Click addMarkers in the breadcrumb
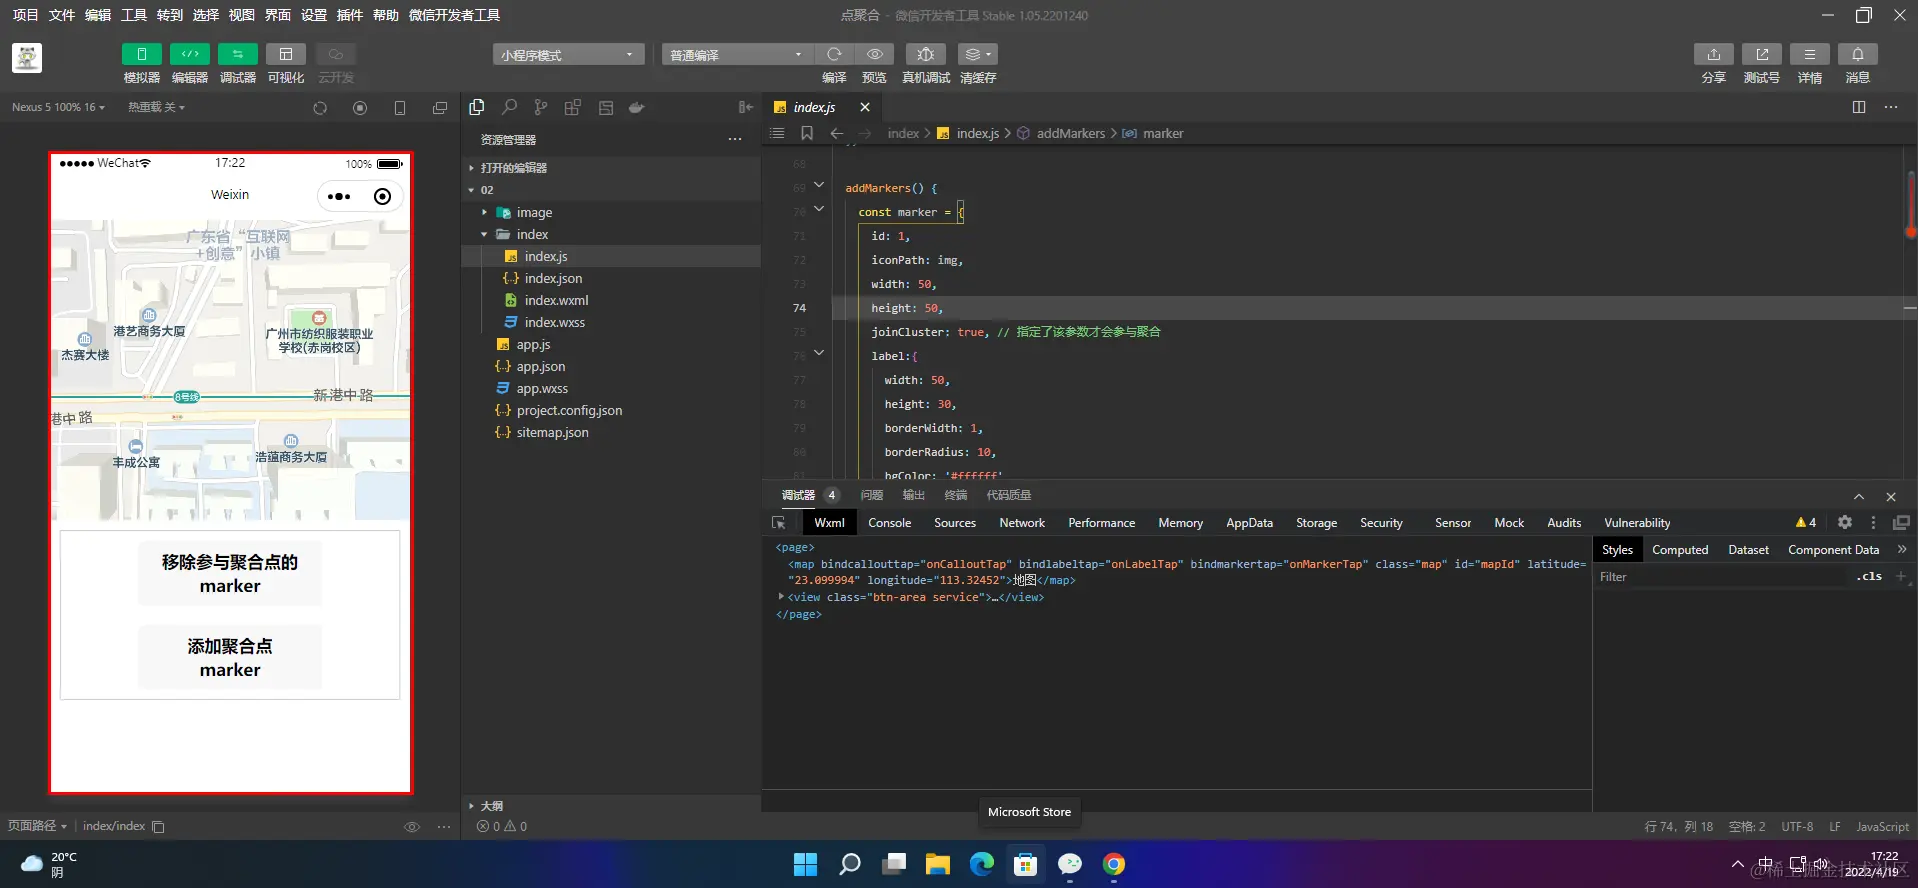The image size is (1918, 888). click(x=1070, y=133)
